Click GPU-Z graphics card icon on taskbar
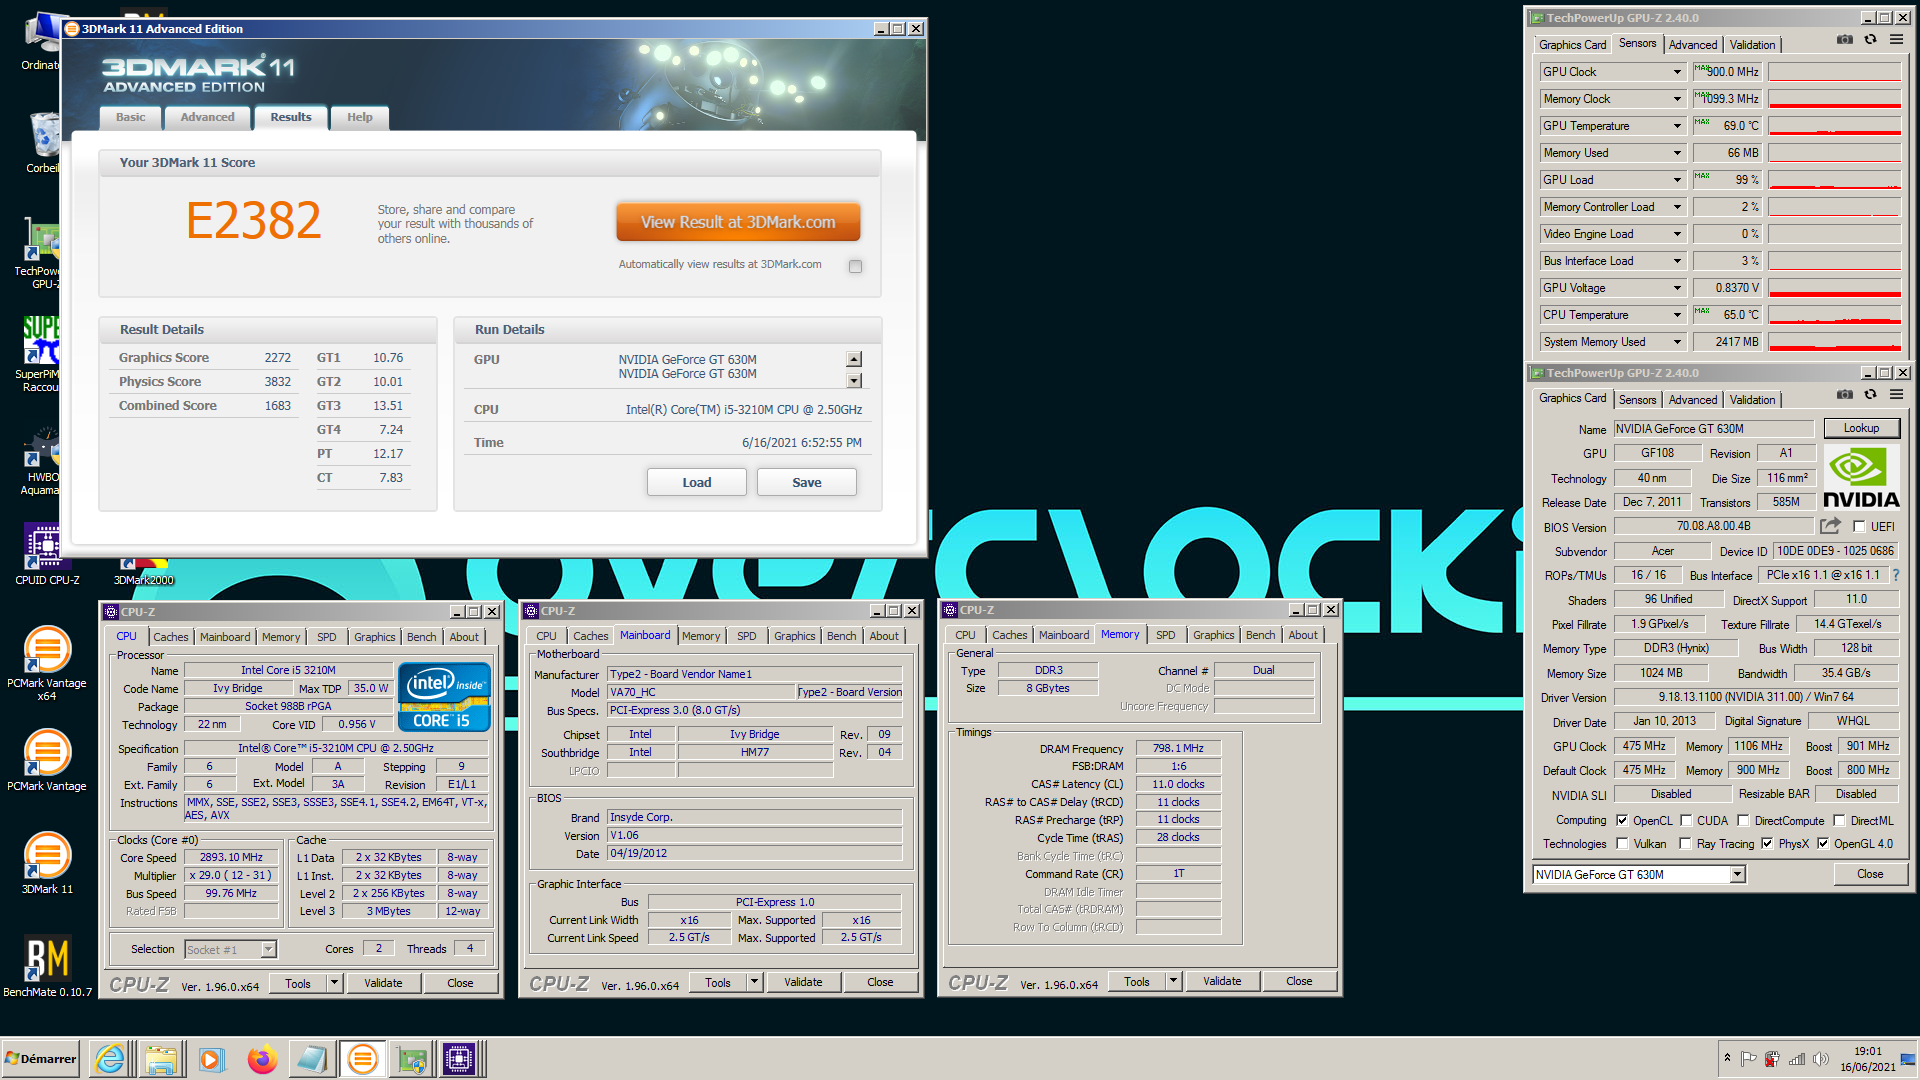Image resolution: width=1920 pixels, height=1080 pixels. [x=411, y=1059]
